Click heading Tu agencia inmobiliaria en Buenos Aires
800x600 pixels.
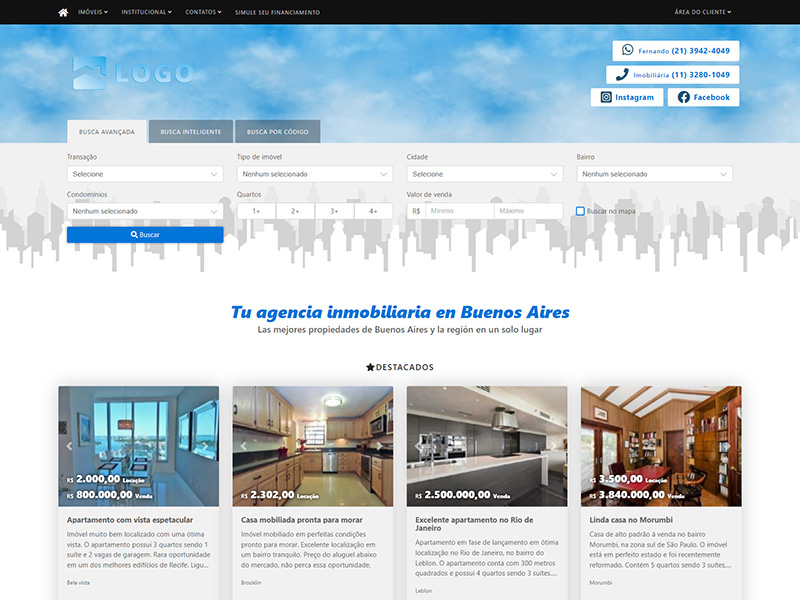tap(400, 312)
